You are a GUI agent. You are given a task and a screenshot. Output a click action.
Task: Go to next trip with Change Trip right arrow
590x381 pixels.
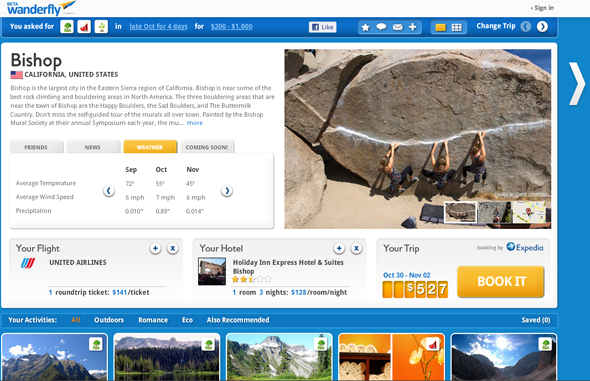tap(542, 27)
